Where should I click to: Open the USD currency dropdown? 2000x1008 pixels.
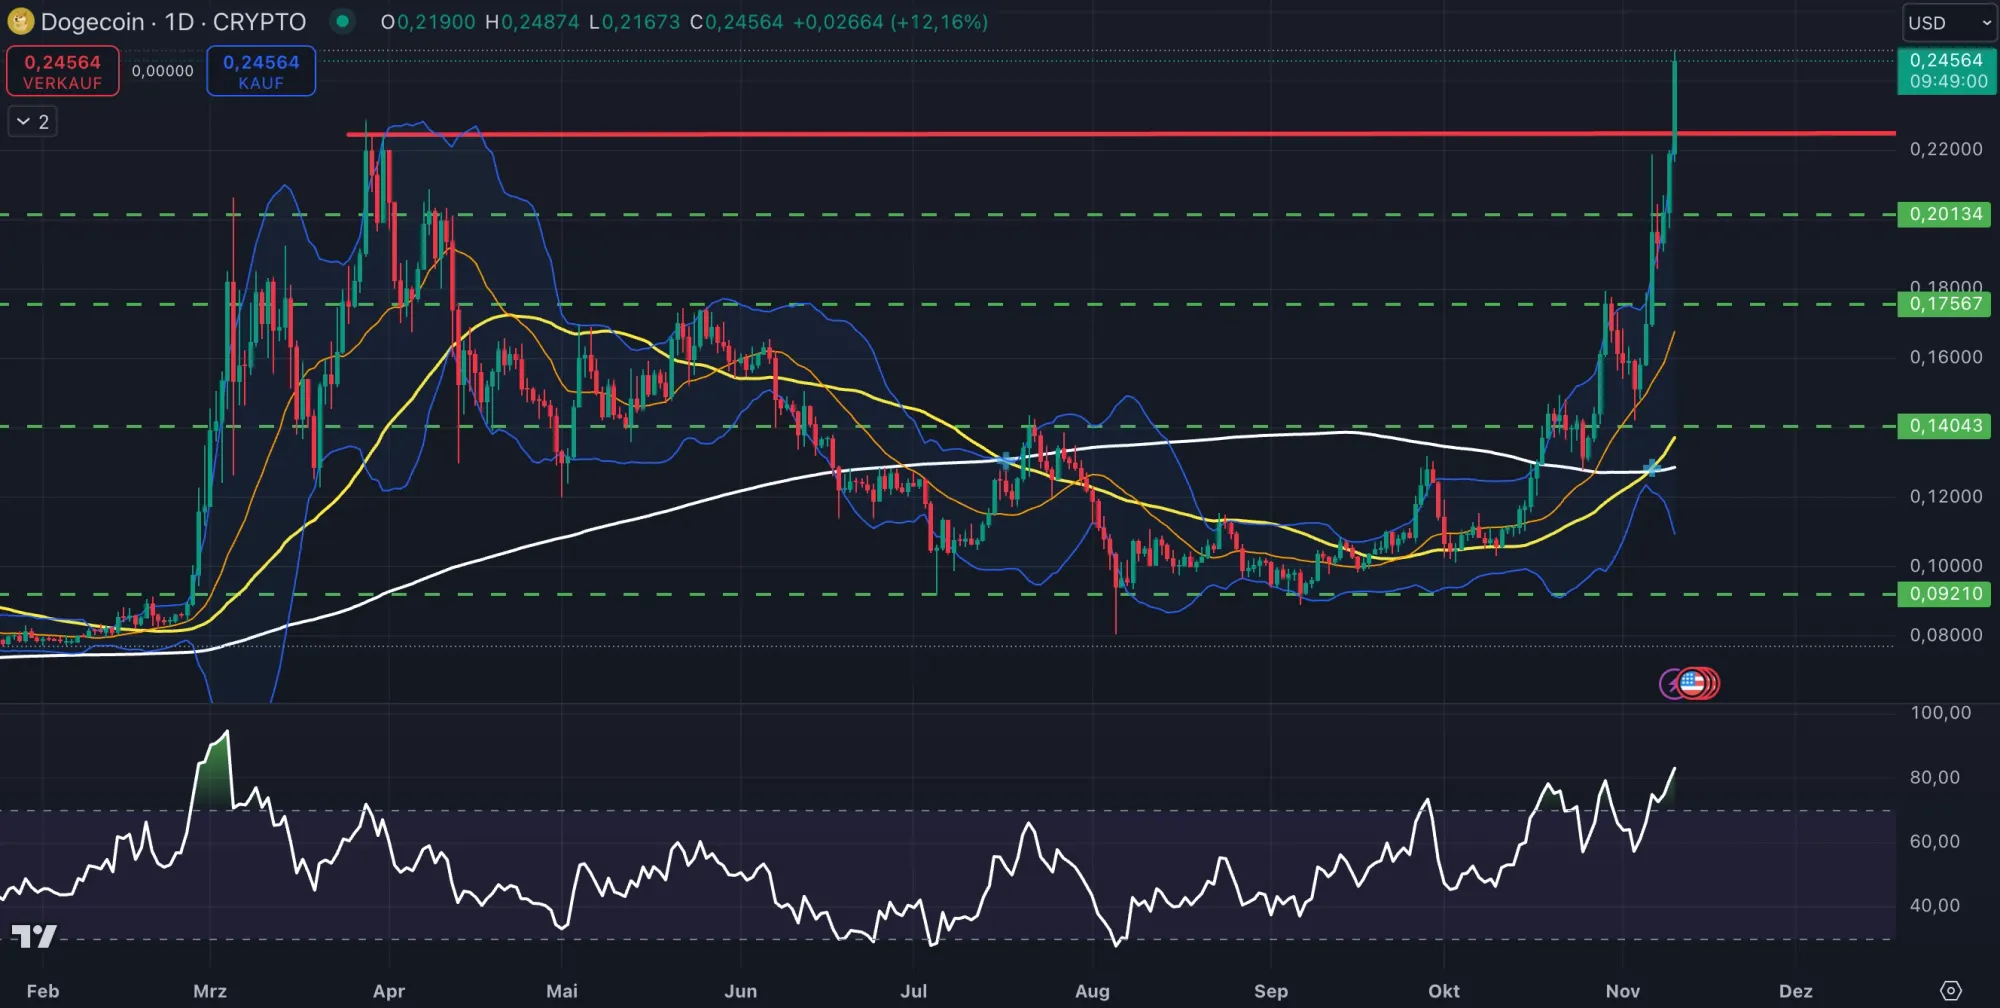[x=1949, y=22]
